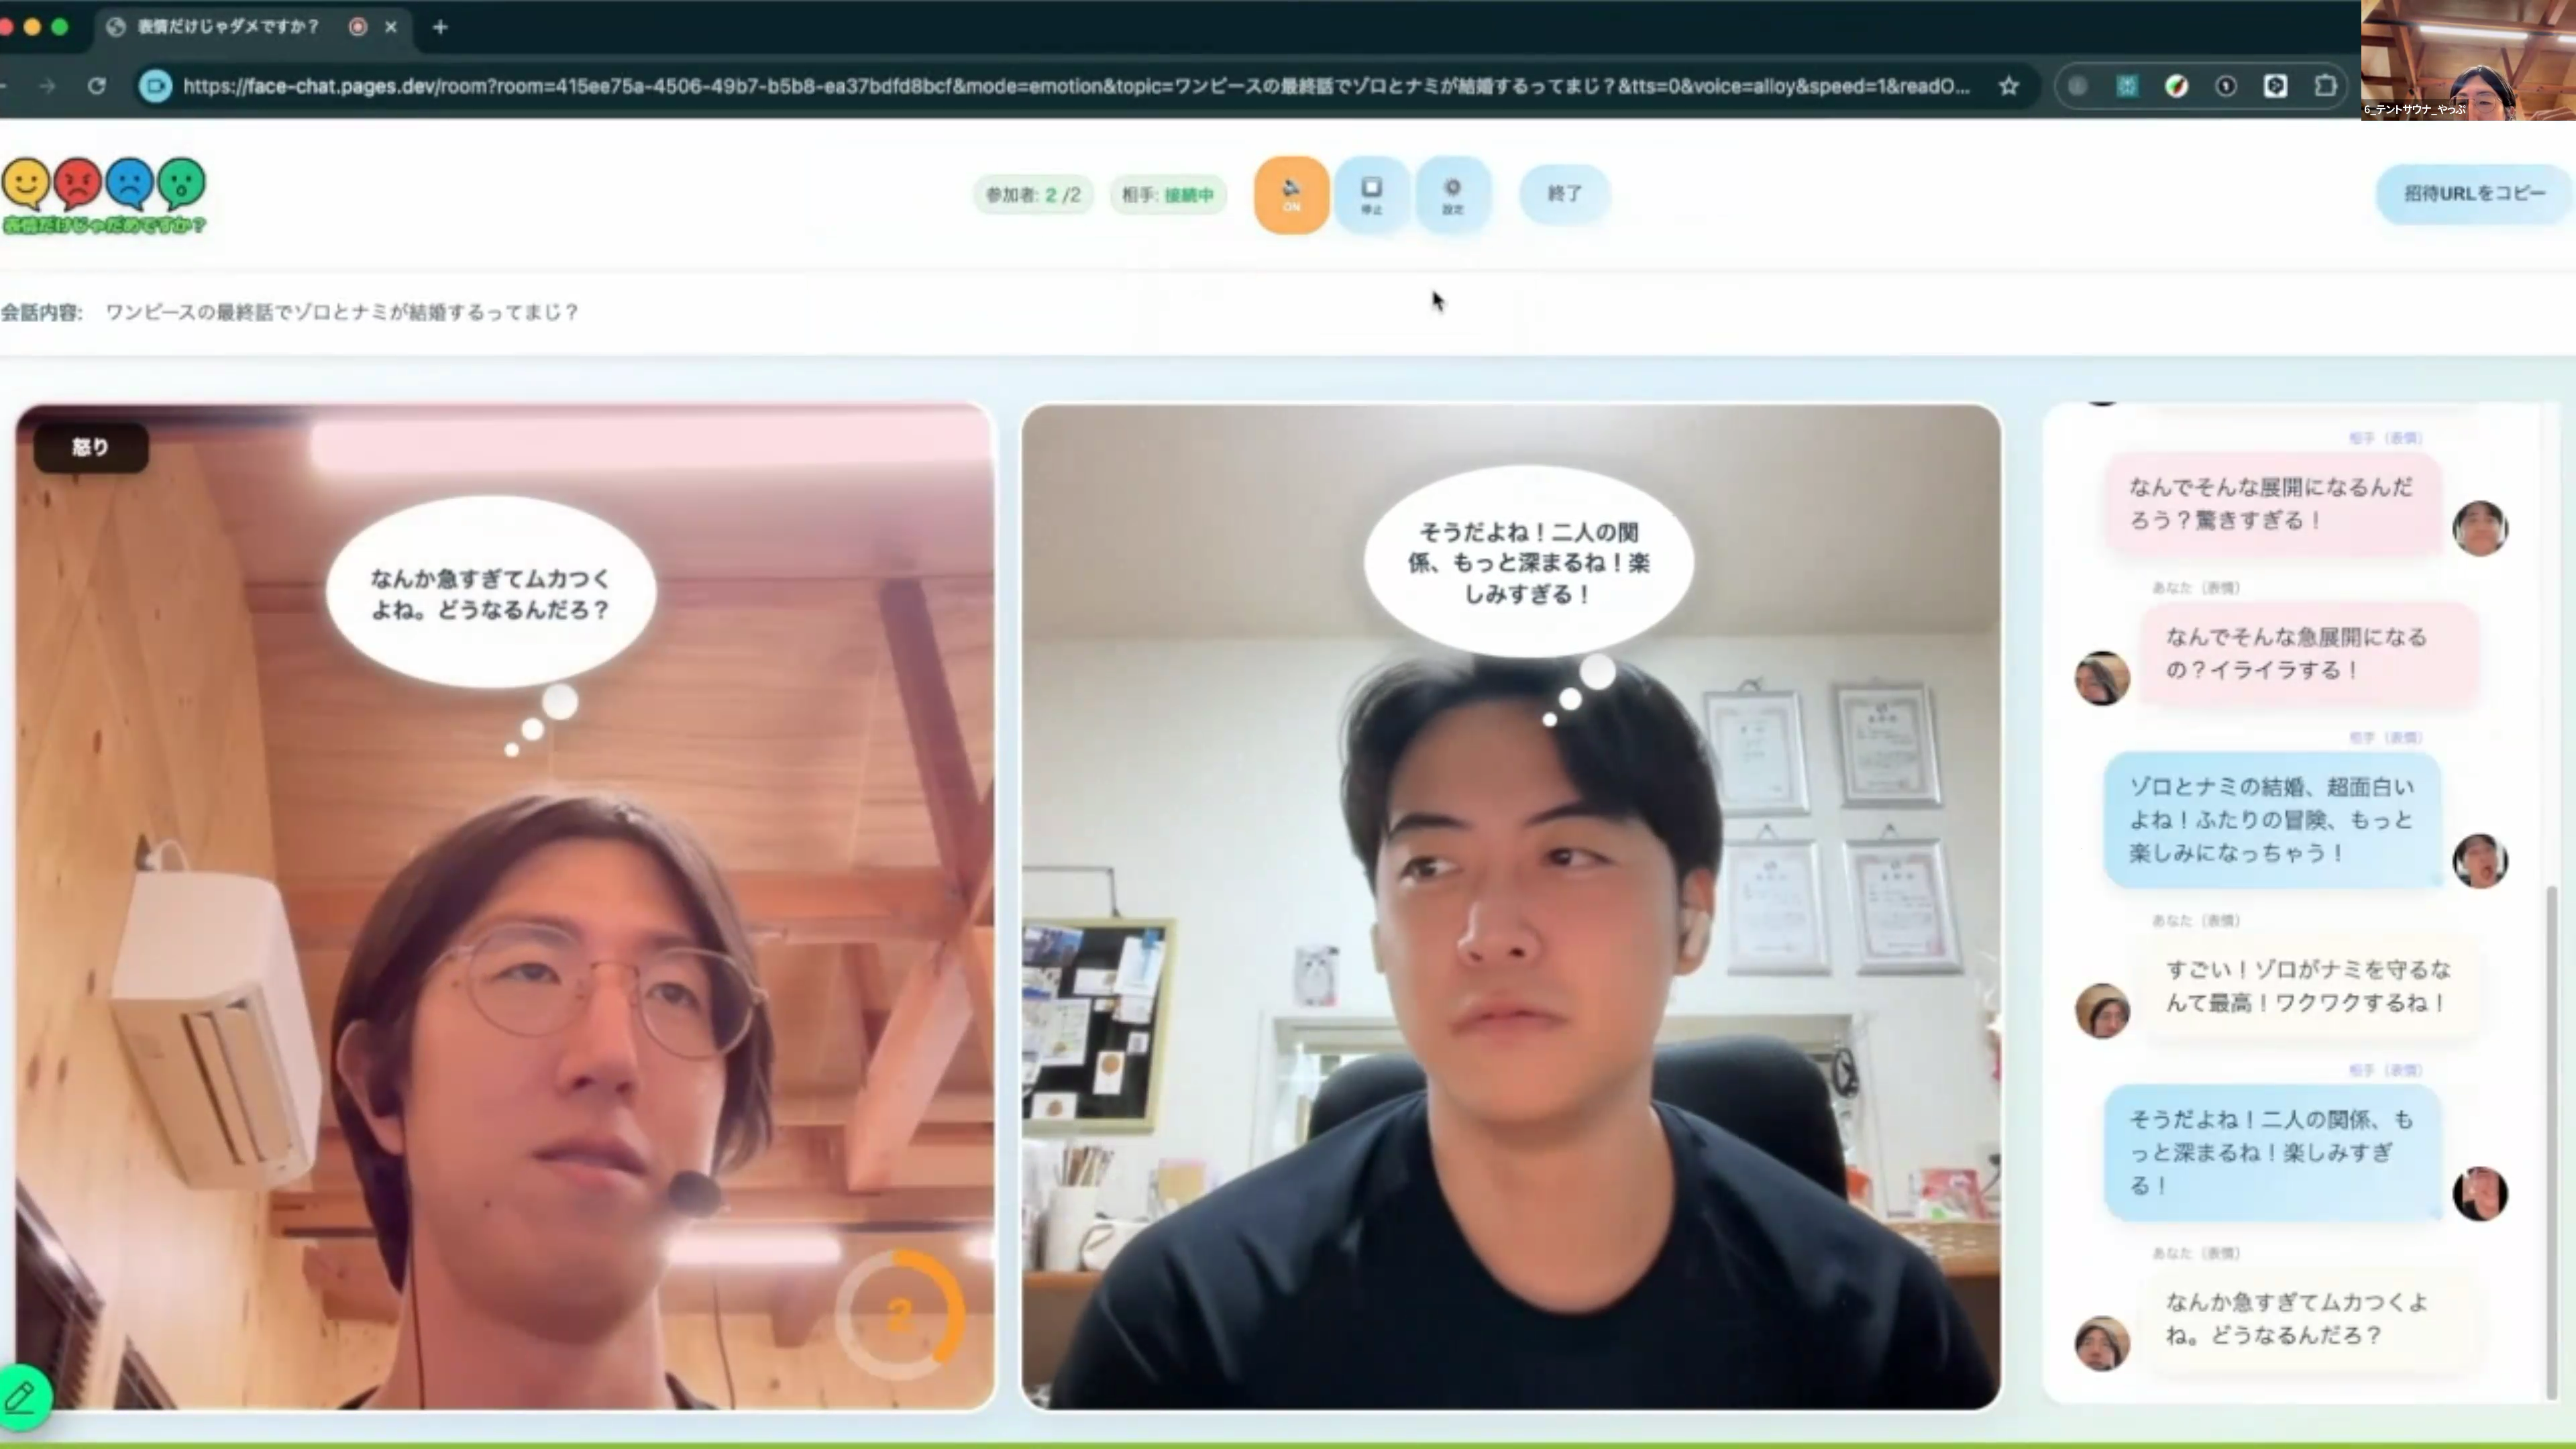Open the 設定 gear settings button
The image size is (2576, 1449).
tap(1452, 194)
